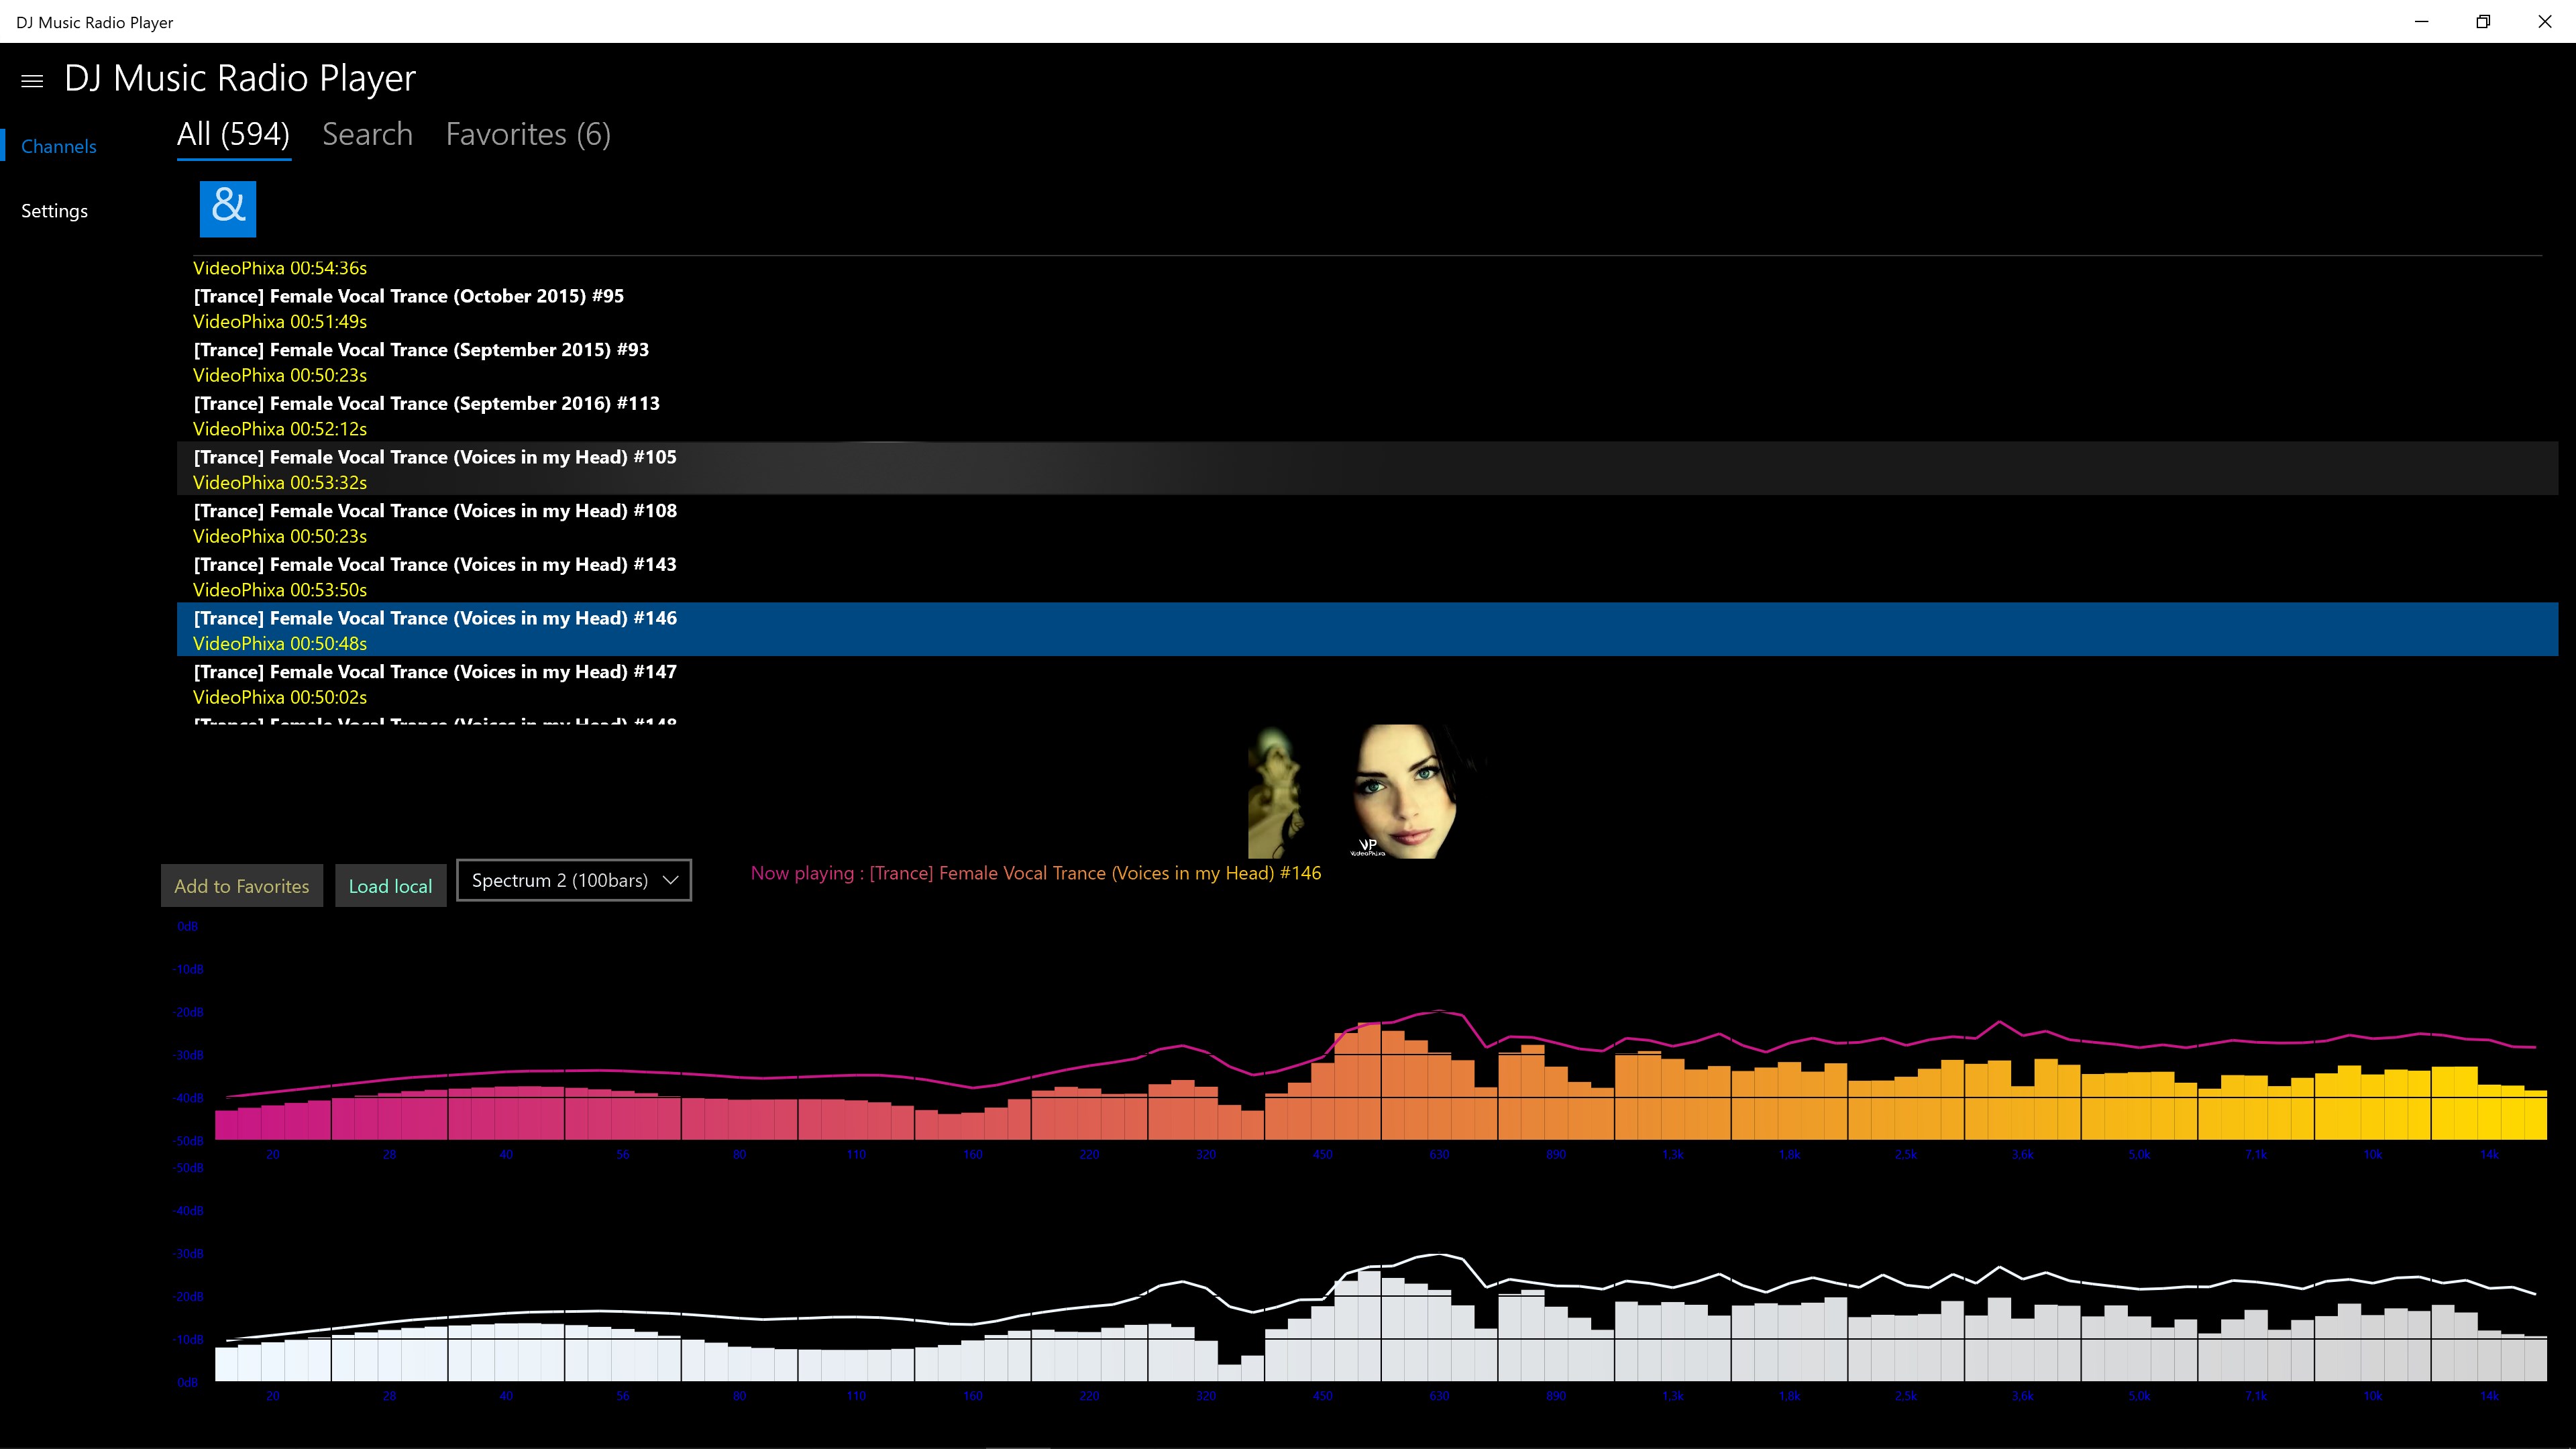The width and height of the screenshot is (2576, 1449).
Task: Click the woman's face album thumbnail
Action: [1404, 791]
